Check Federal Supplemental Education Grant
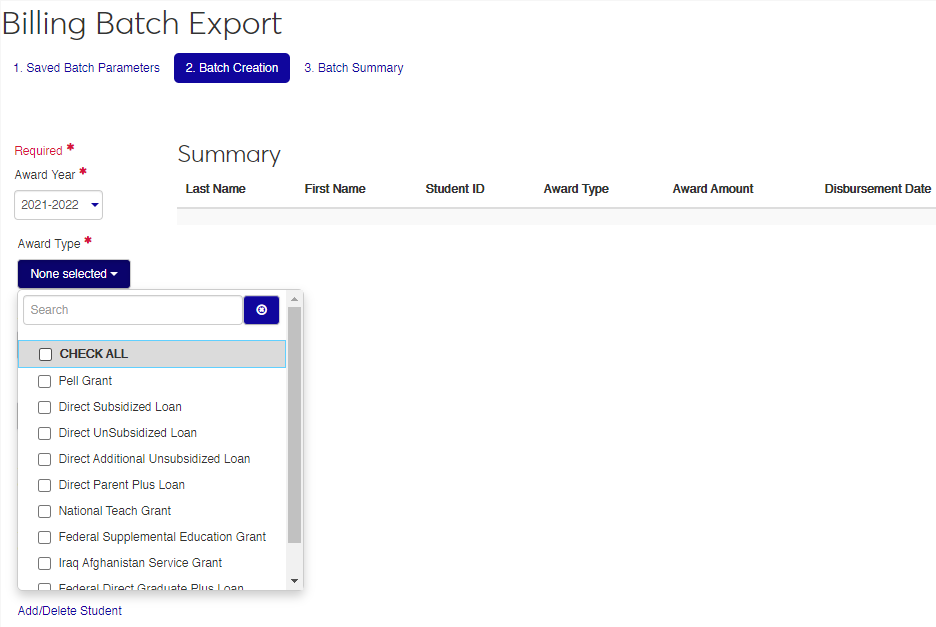936x627 pixels. (x=44, y=537)
